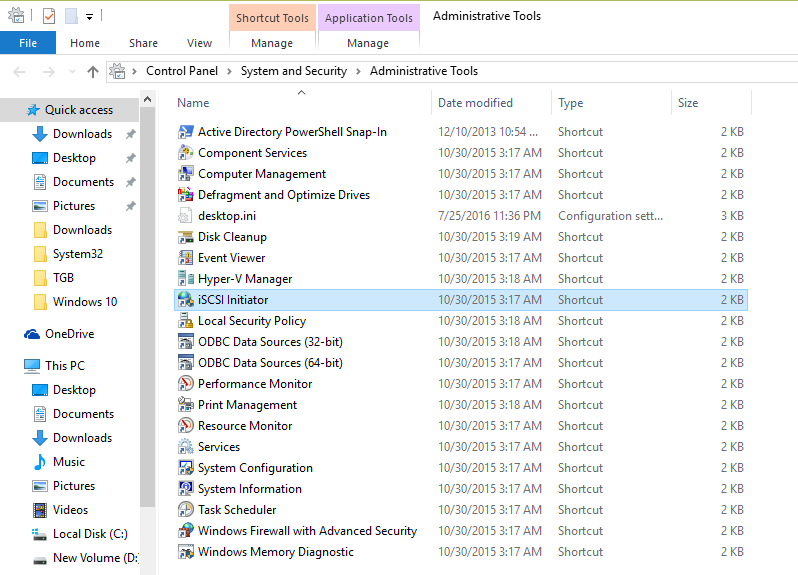
Task: Switch to the Home ribbon tab
Action: pos(85,43)
